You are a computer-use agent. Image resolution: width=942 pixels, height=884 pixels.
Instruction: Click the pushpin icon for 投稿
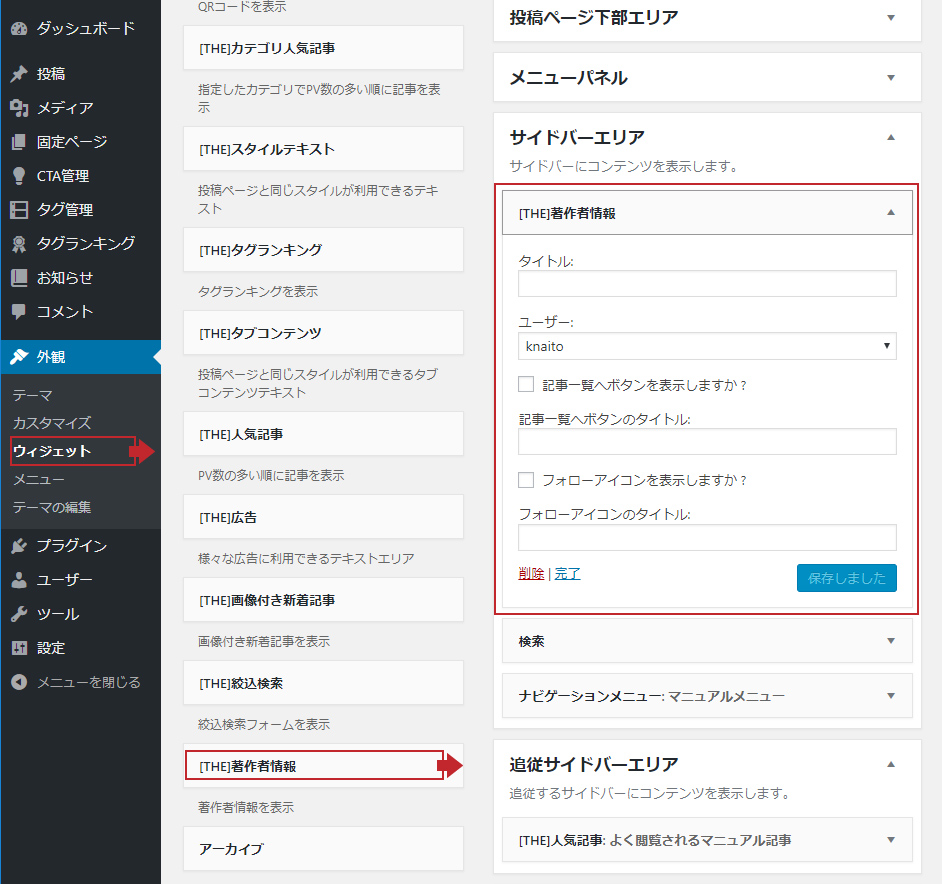pyautogui.click(x=19, y=74)
